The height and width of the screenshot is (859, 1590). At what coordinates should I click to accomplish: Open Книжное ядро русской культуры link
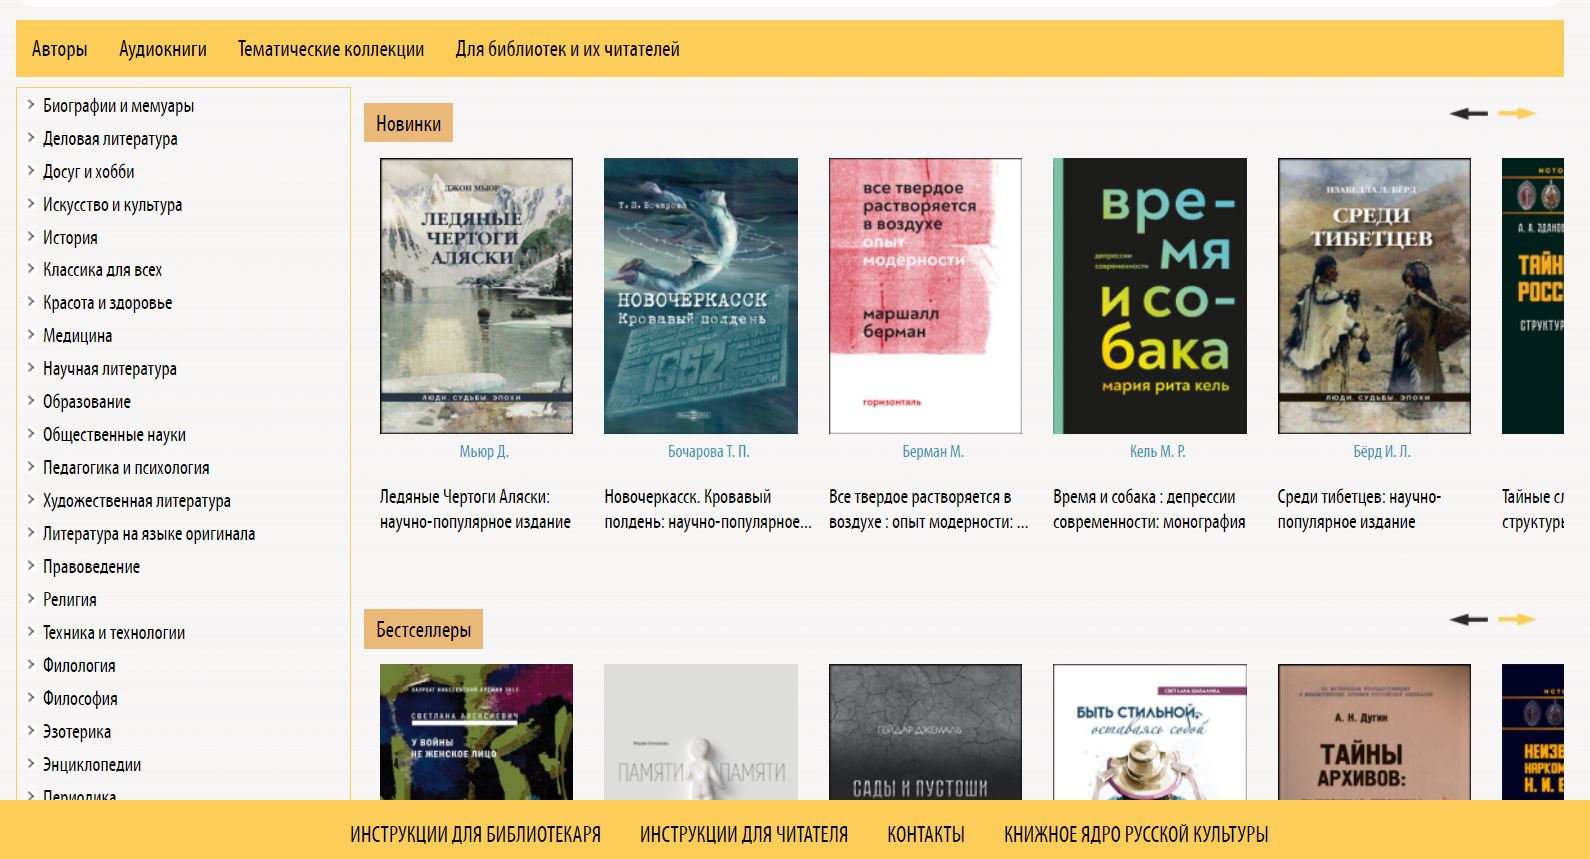click(x=1136, y=834)
